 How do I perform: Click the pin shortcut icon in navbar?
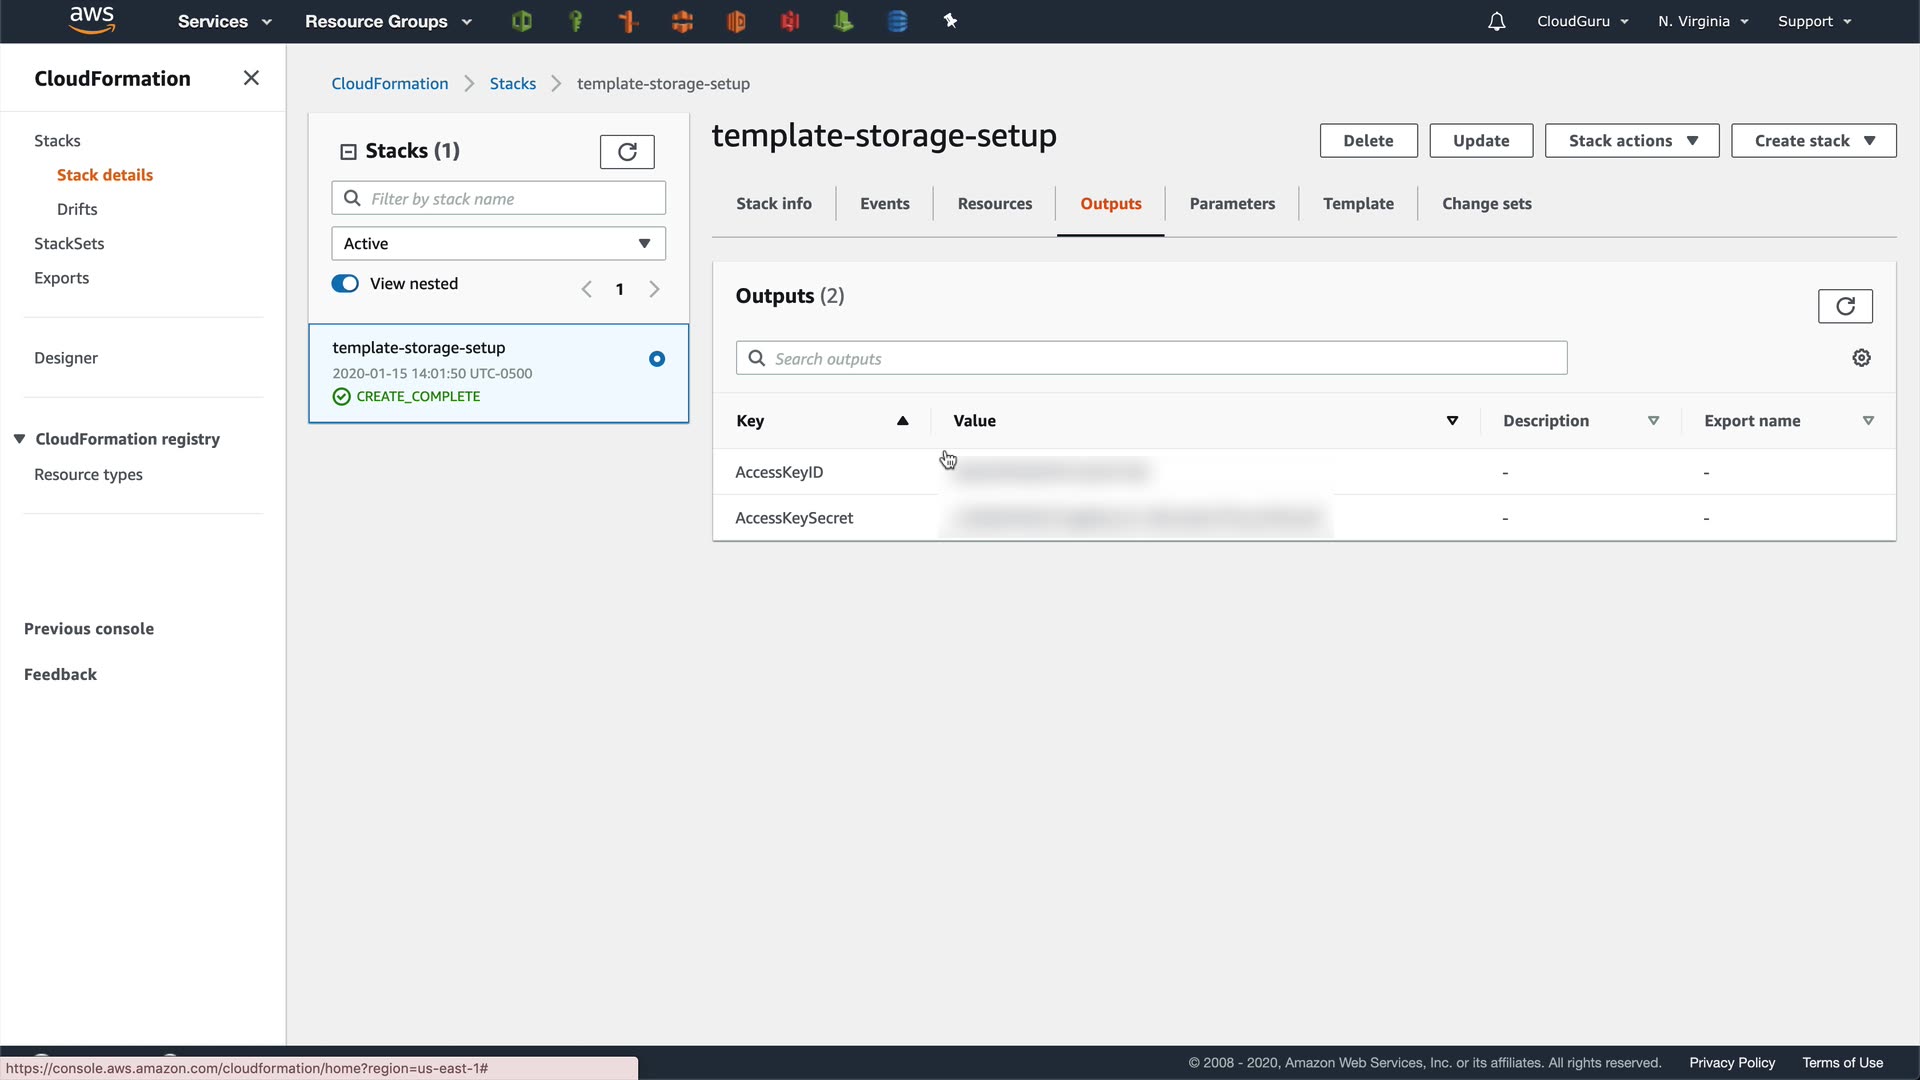coord(950,21)
